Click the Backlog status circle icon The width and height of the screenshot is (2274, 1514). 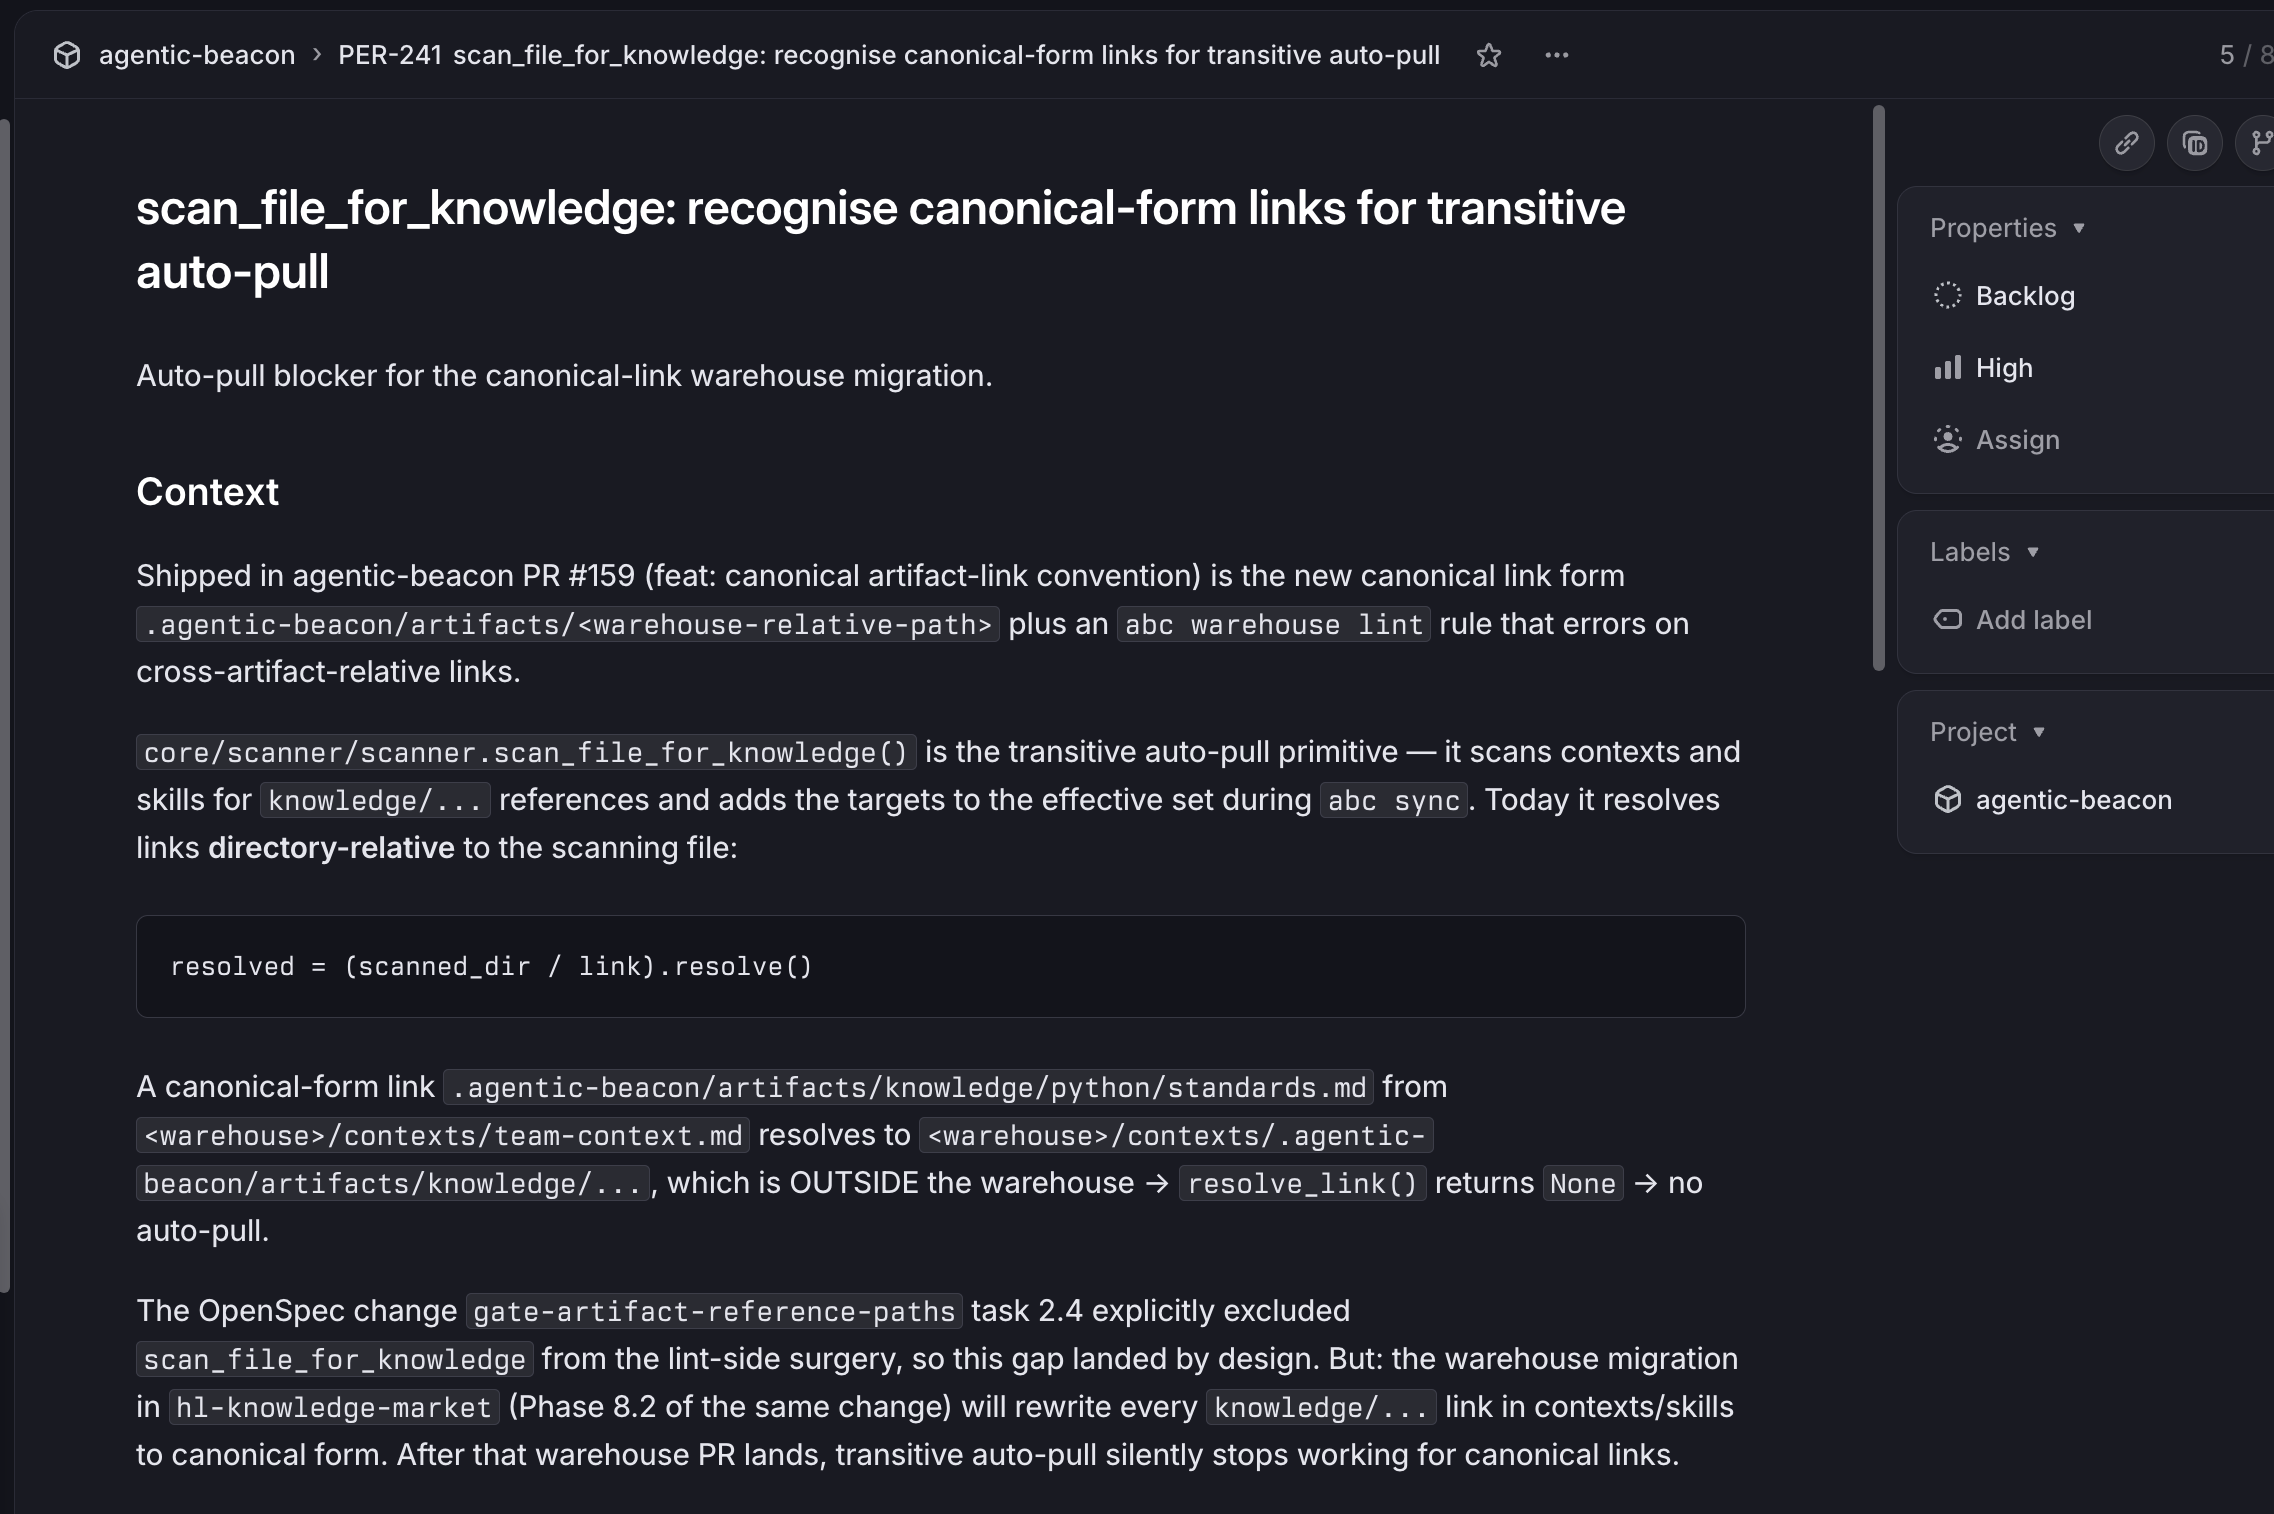tap(1947, 295)
